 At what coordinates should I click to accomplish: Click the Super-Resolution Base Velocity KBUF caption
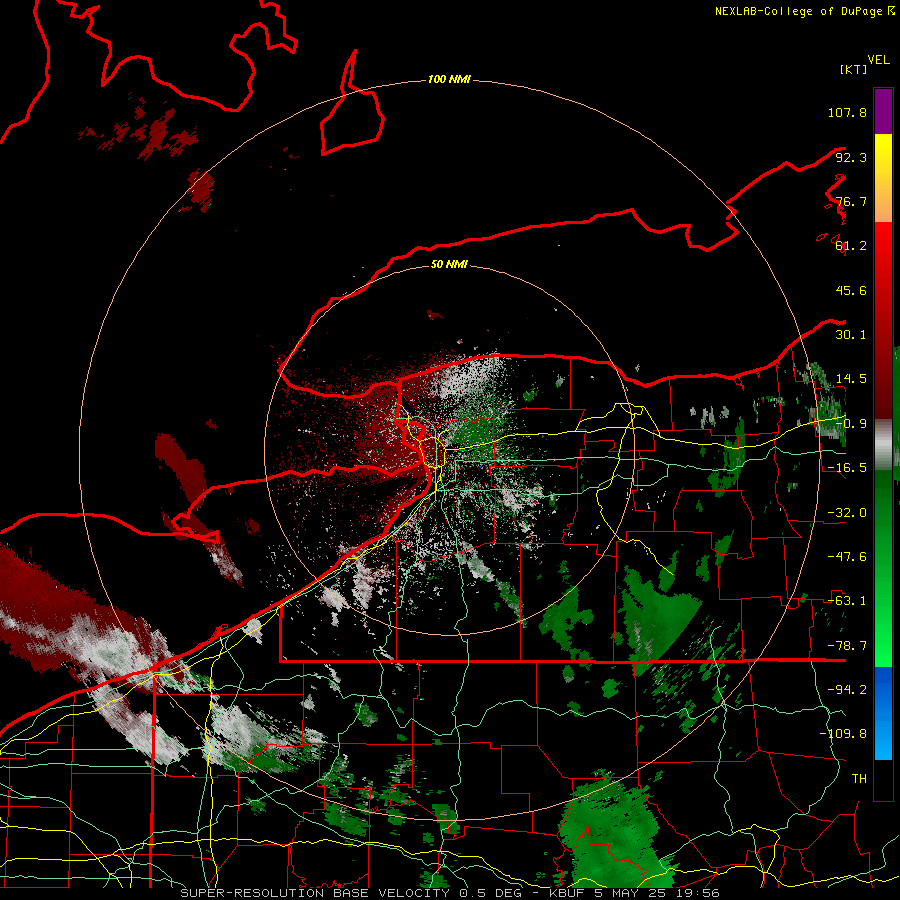(450, 893)
